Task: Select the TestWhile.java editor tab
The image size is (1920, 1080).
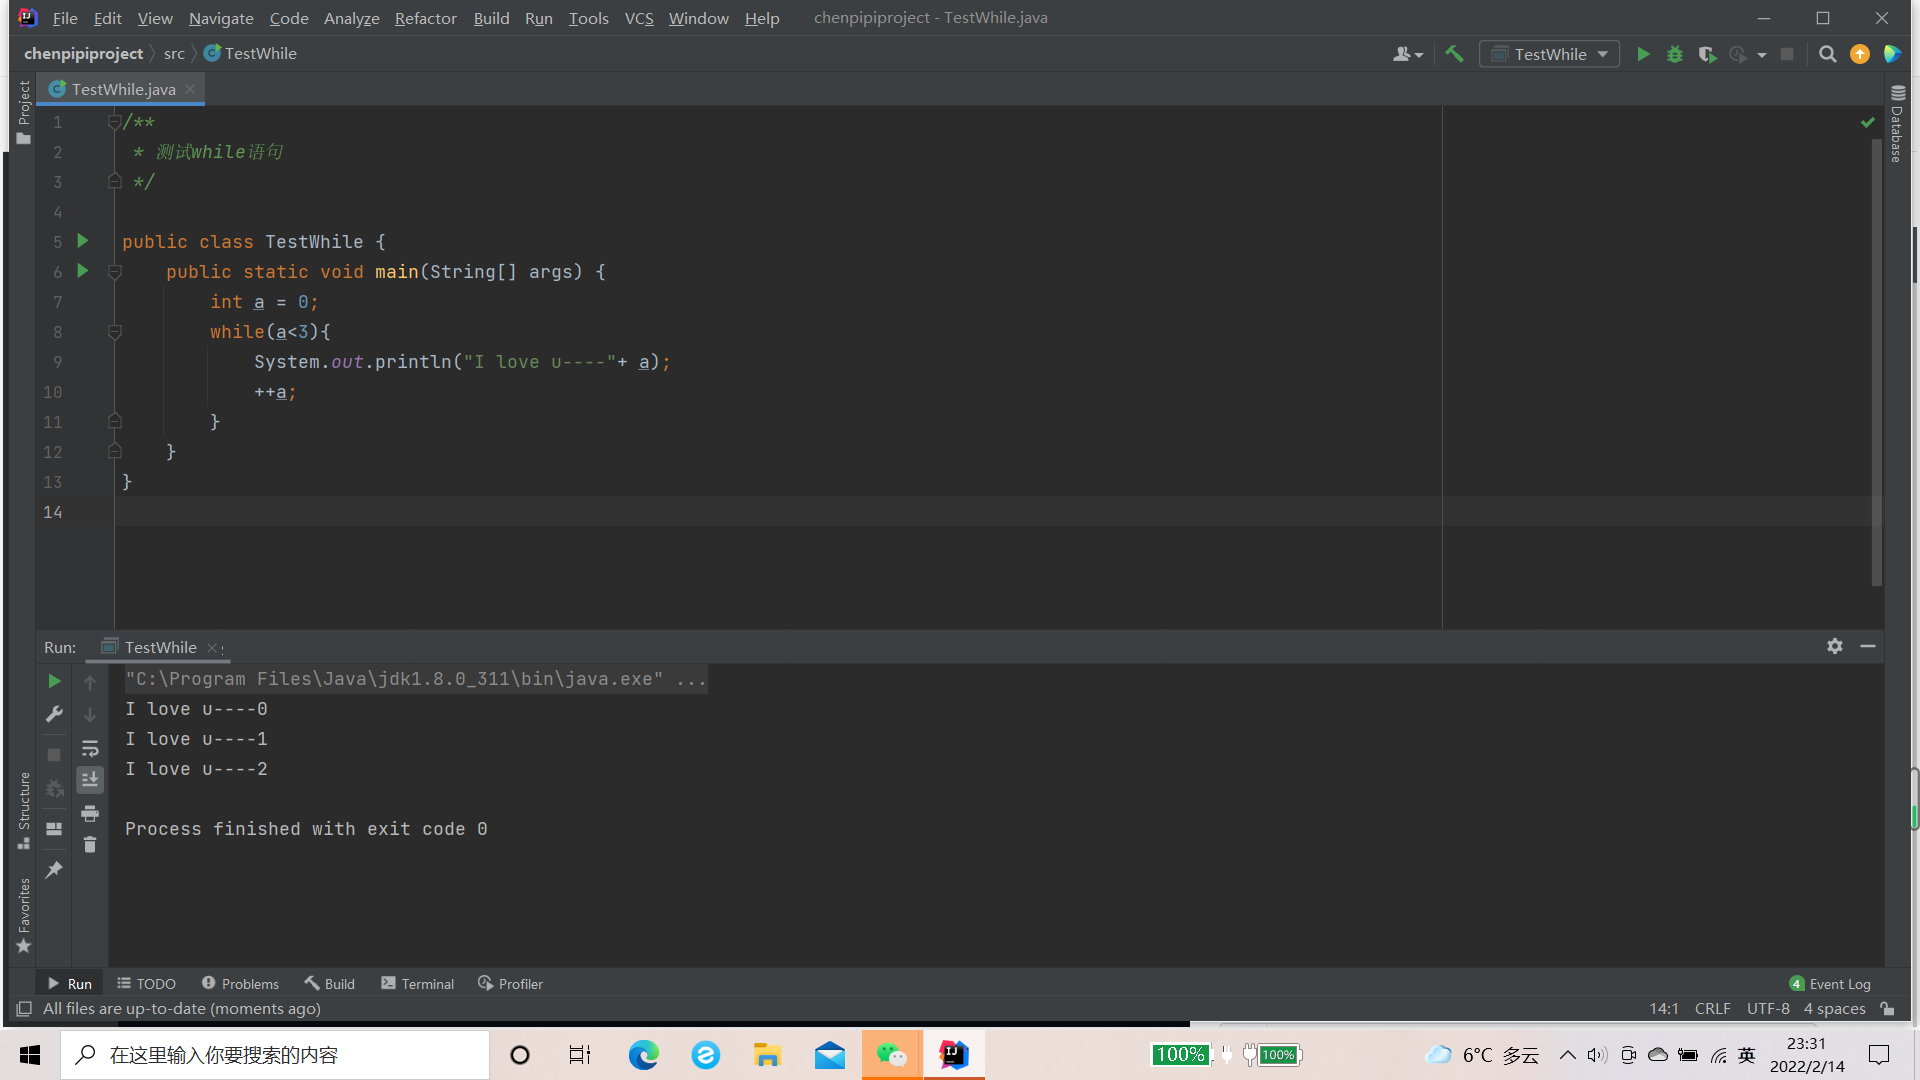Action: point(123,89)
